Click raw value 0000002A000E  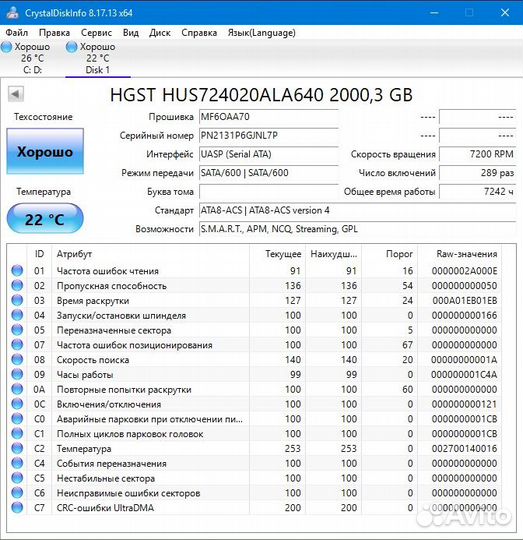(464, 271)
